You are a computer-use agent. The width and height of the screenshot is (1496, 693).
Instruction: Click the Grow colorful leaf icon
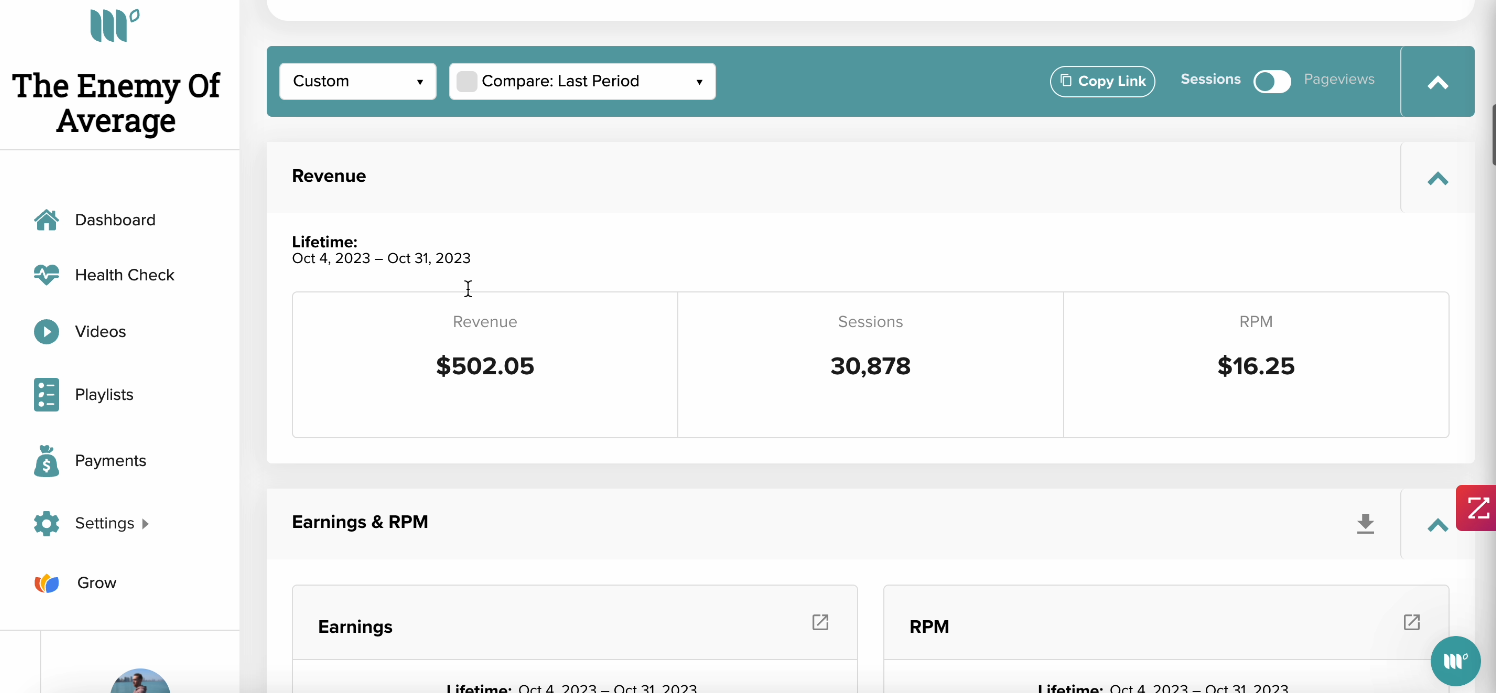click(46, 583)
